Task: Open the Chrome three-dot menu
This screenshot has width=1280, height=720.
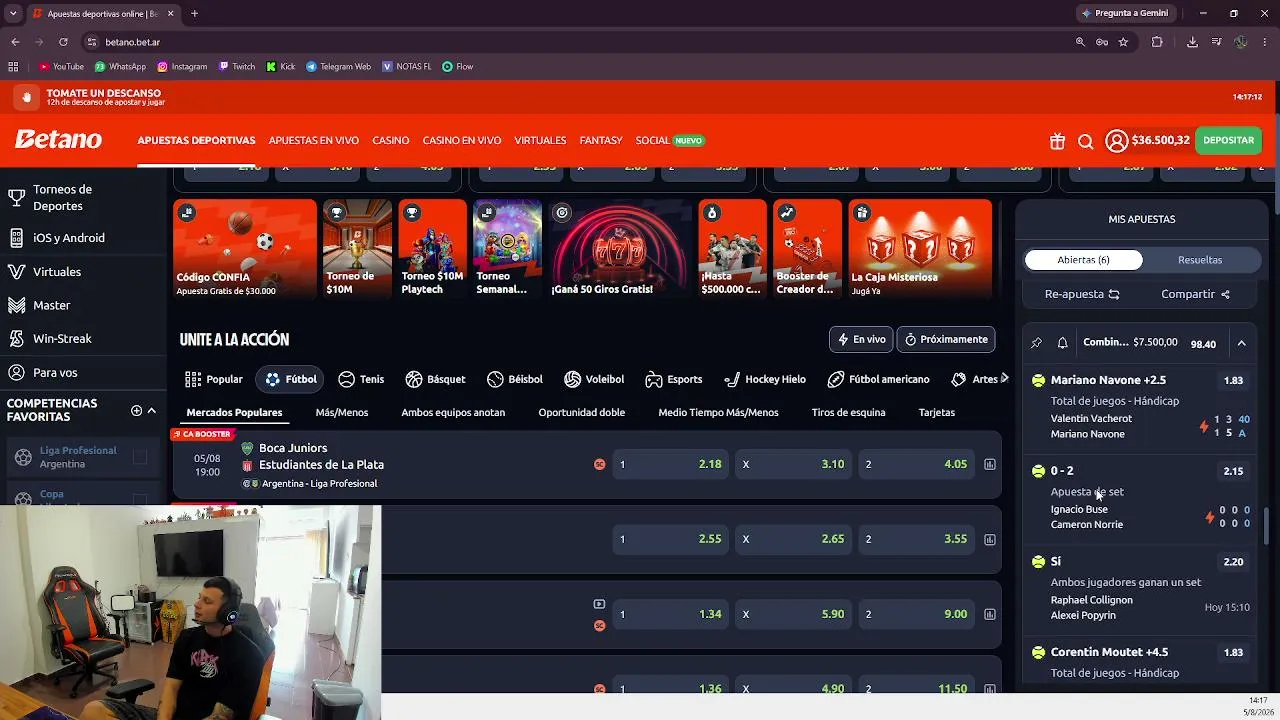Action: tap(1265, 42)
